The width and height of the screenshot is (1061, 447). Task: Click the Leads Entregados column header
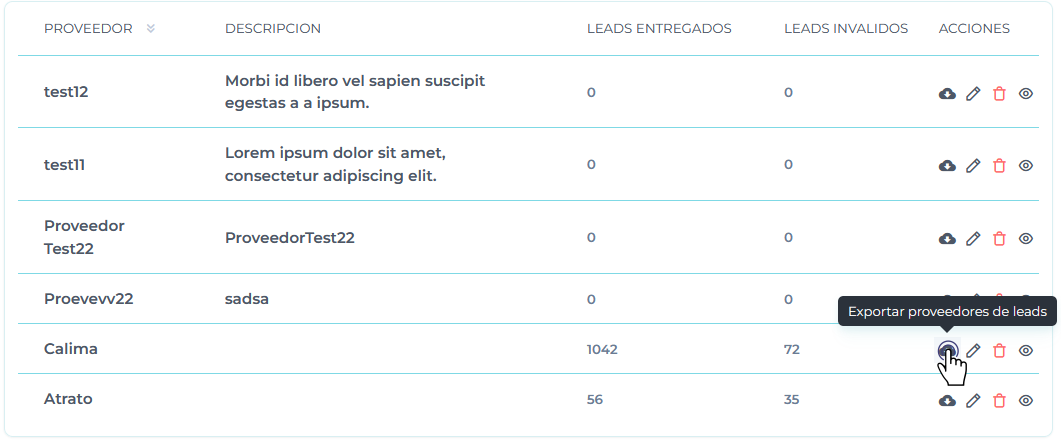click(659, 28)
